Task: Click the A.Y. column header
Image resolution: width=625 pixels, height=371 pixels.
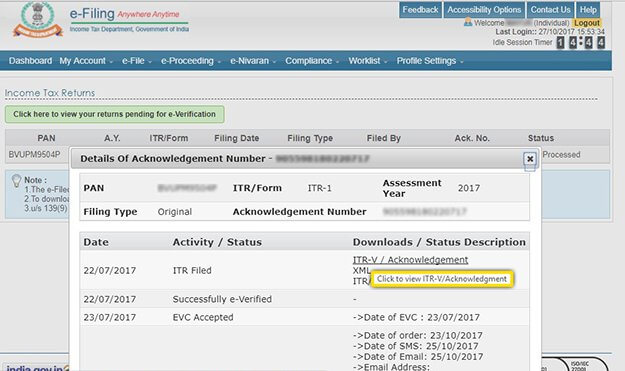Action: tap(112, 138)
